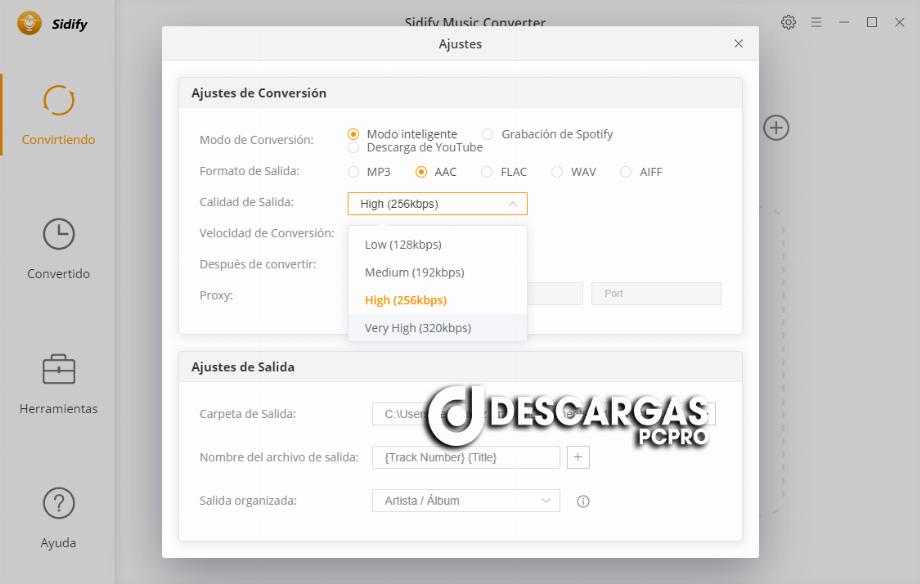Image resolution: width=920 pixels, height=584 pixels.
Task: Minimize the Sidify window
Action: click(844, 22)
